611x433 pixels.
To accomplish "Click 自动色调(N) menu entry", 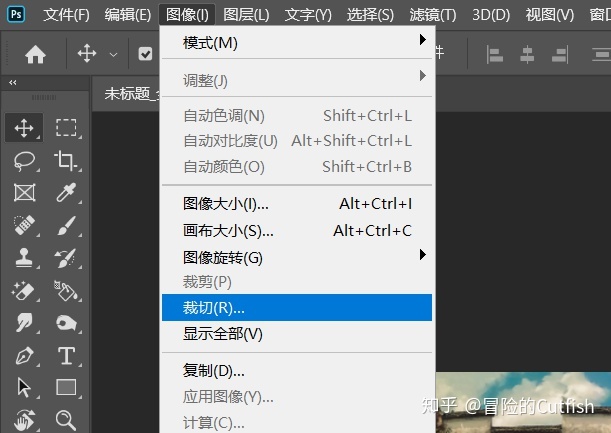I will [x=297, y=116].
